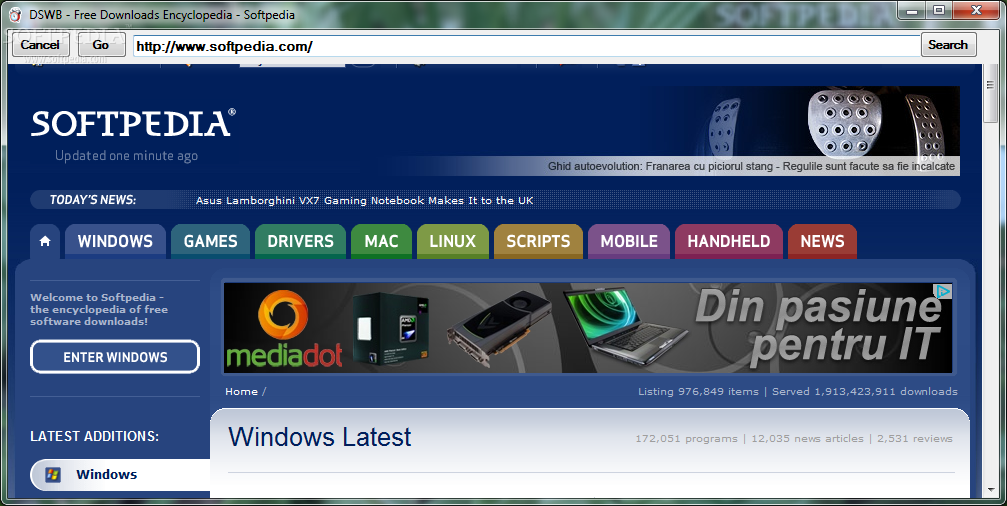
Task: Switch to the DRIVERS tab
Action: click(301, 241)
